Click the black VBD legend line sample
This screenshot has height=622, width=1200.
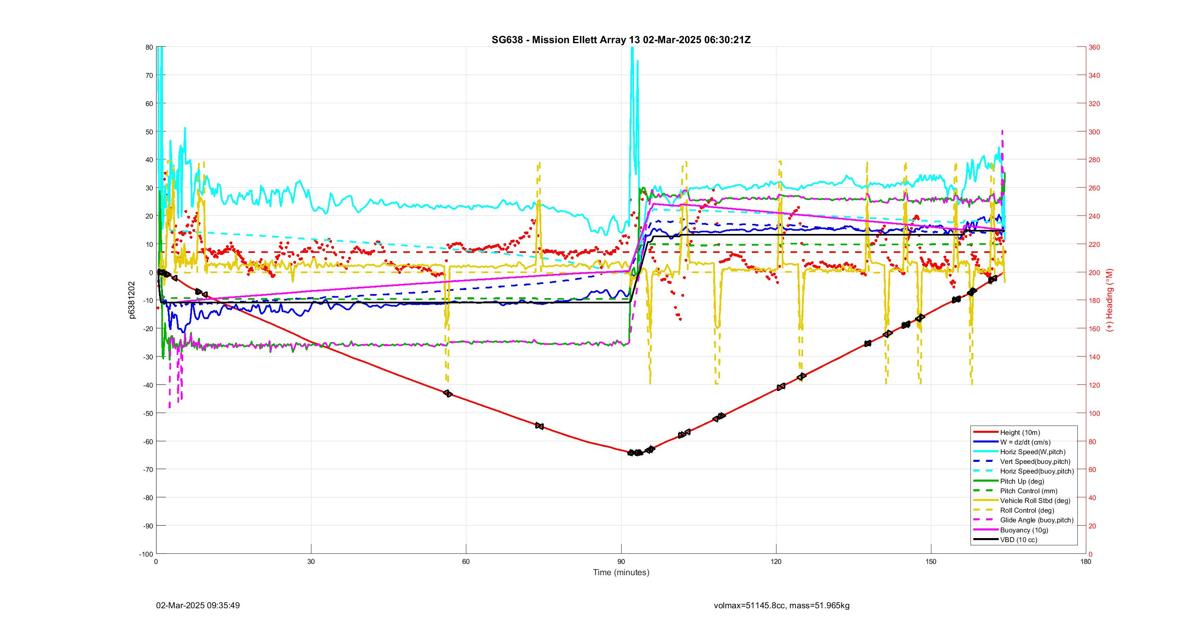coord(985,539)
